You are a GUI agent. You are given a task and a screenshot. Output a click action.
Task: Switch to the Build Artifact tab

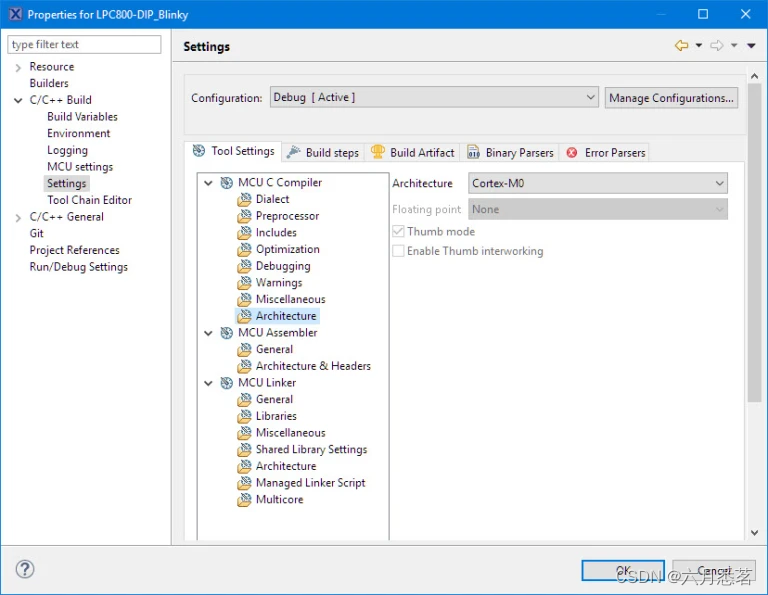click(x=413, y=152)
